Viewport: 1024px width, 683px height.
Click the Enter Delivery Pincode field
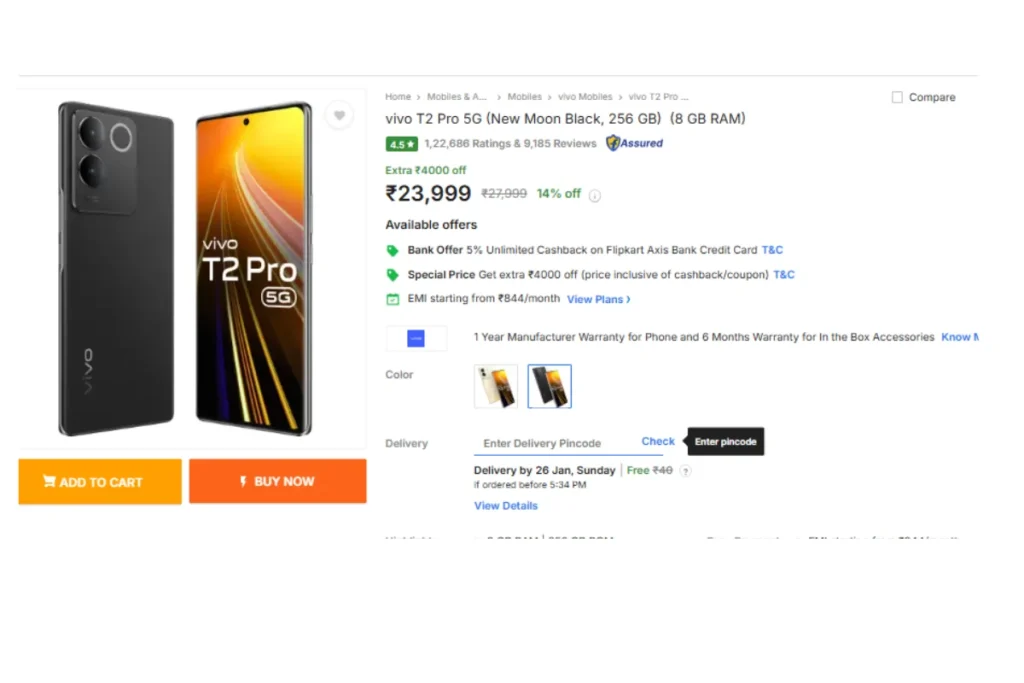554,443
